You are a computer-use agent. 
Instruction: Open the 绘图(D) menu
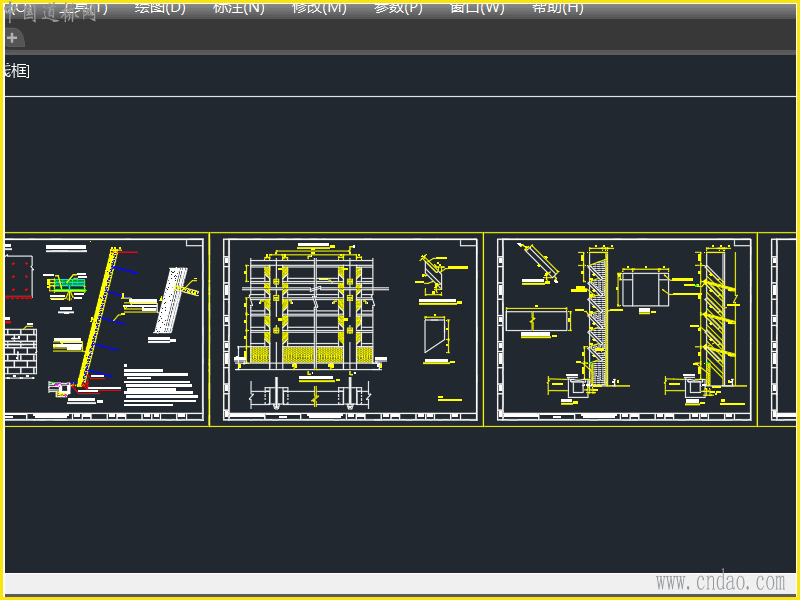pyautogui.click(x=160, y=8)
